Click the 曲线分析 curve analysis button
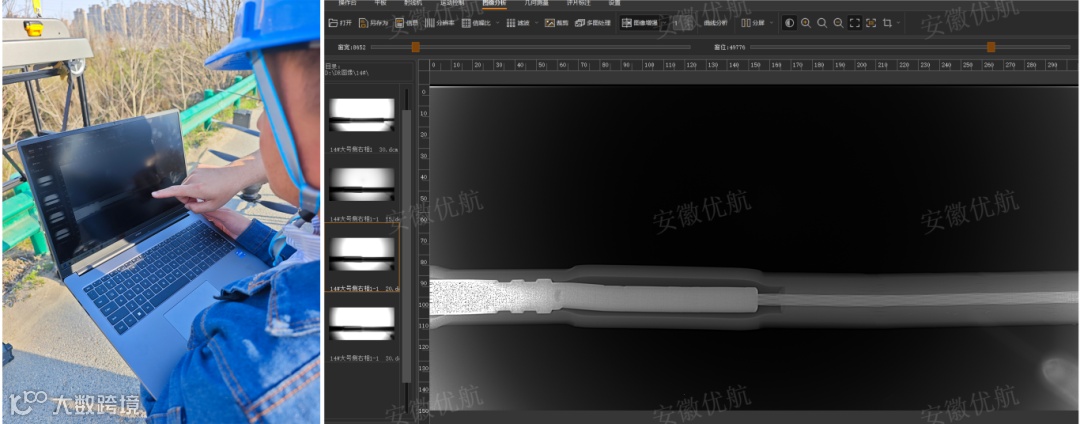 click(716, 23)
